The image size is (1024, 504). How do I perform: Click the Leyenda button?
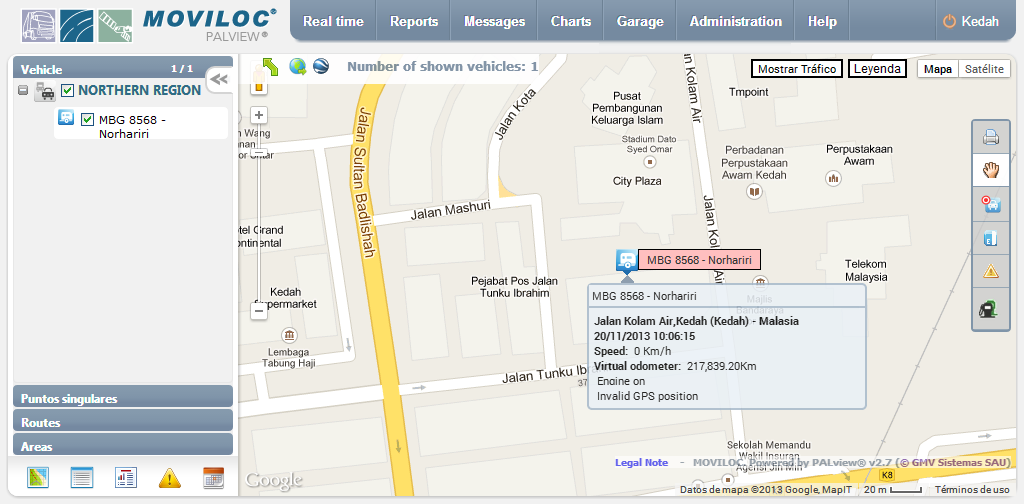[x=877, y=69]
